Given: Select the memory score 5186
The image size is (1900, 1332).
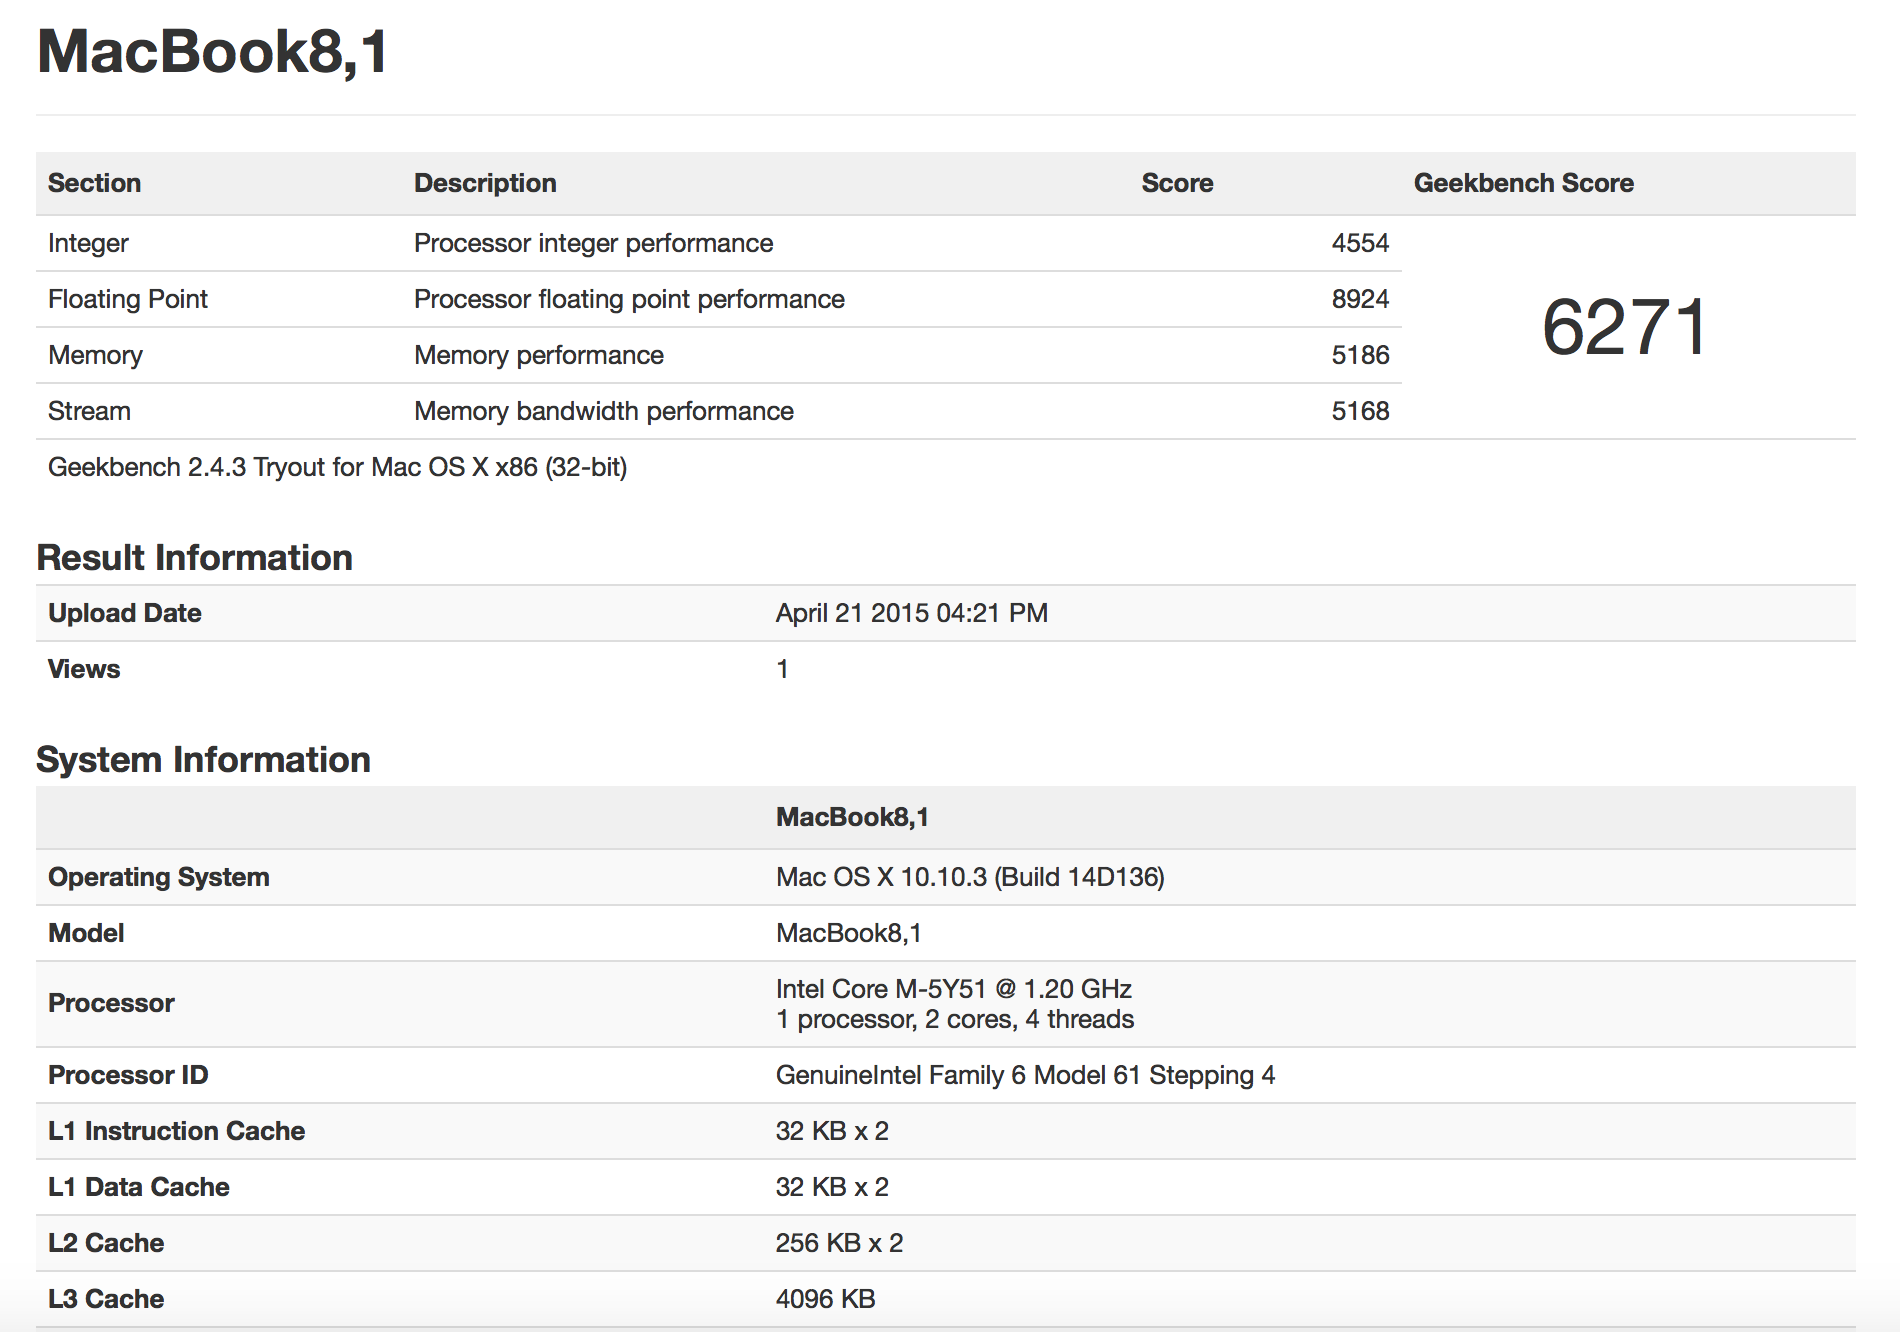Looking at the screenshot, I should [1360, 355].
